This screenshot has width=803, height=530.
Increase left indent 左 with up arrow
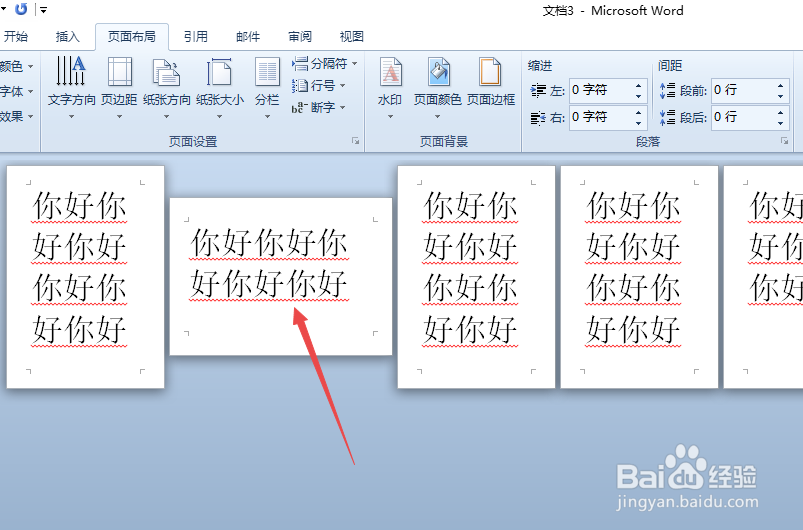(x=639, y=86)
